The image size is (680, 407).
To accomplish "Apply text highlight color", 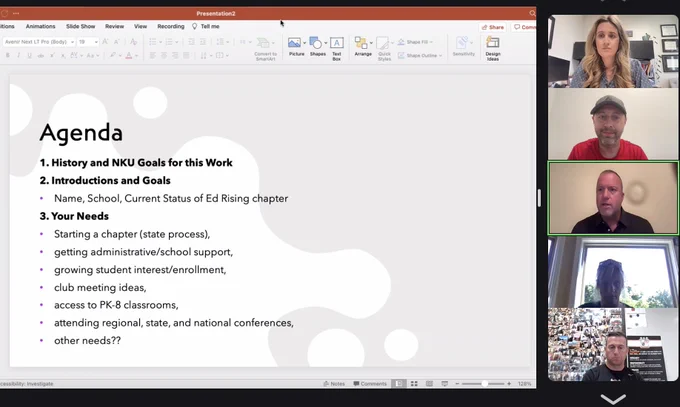I will [x=113, y=55].
